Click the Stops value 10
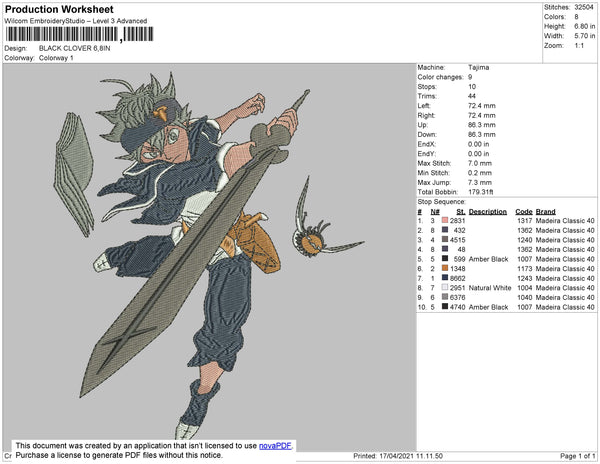600x464 pixels. pos(472,86)
